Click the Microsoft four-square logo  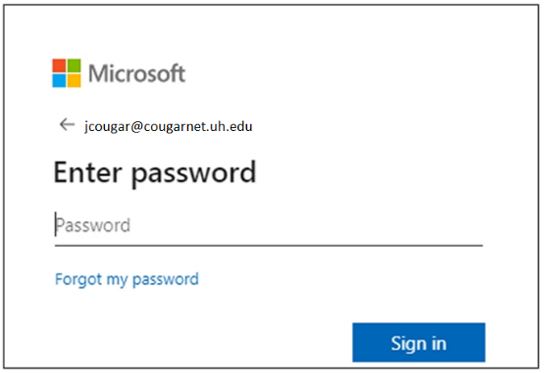[67, 73]
